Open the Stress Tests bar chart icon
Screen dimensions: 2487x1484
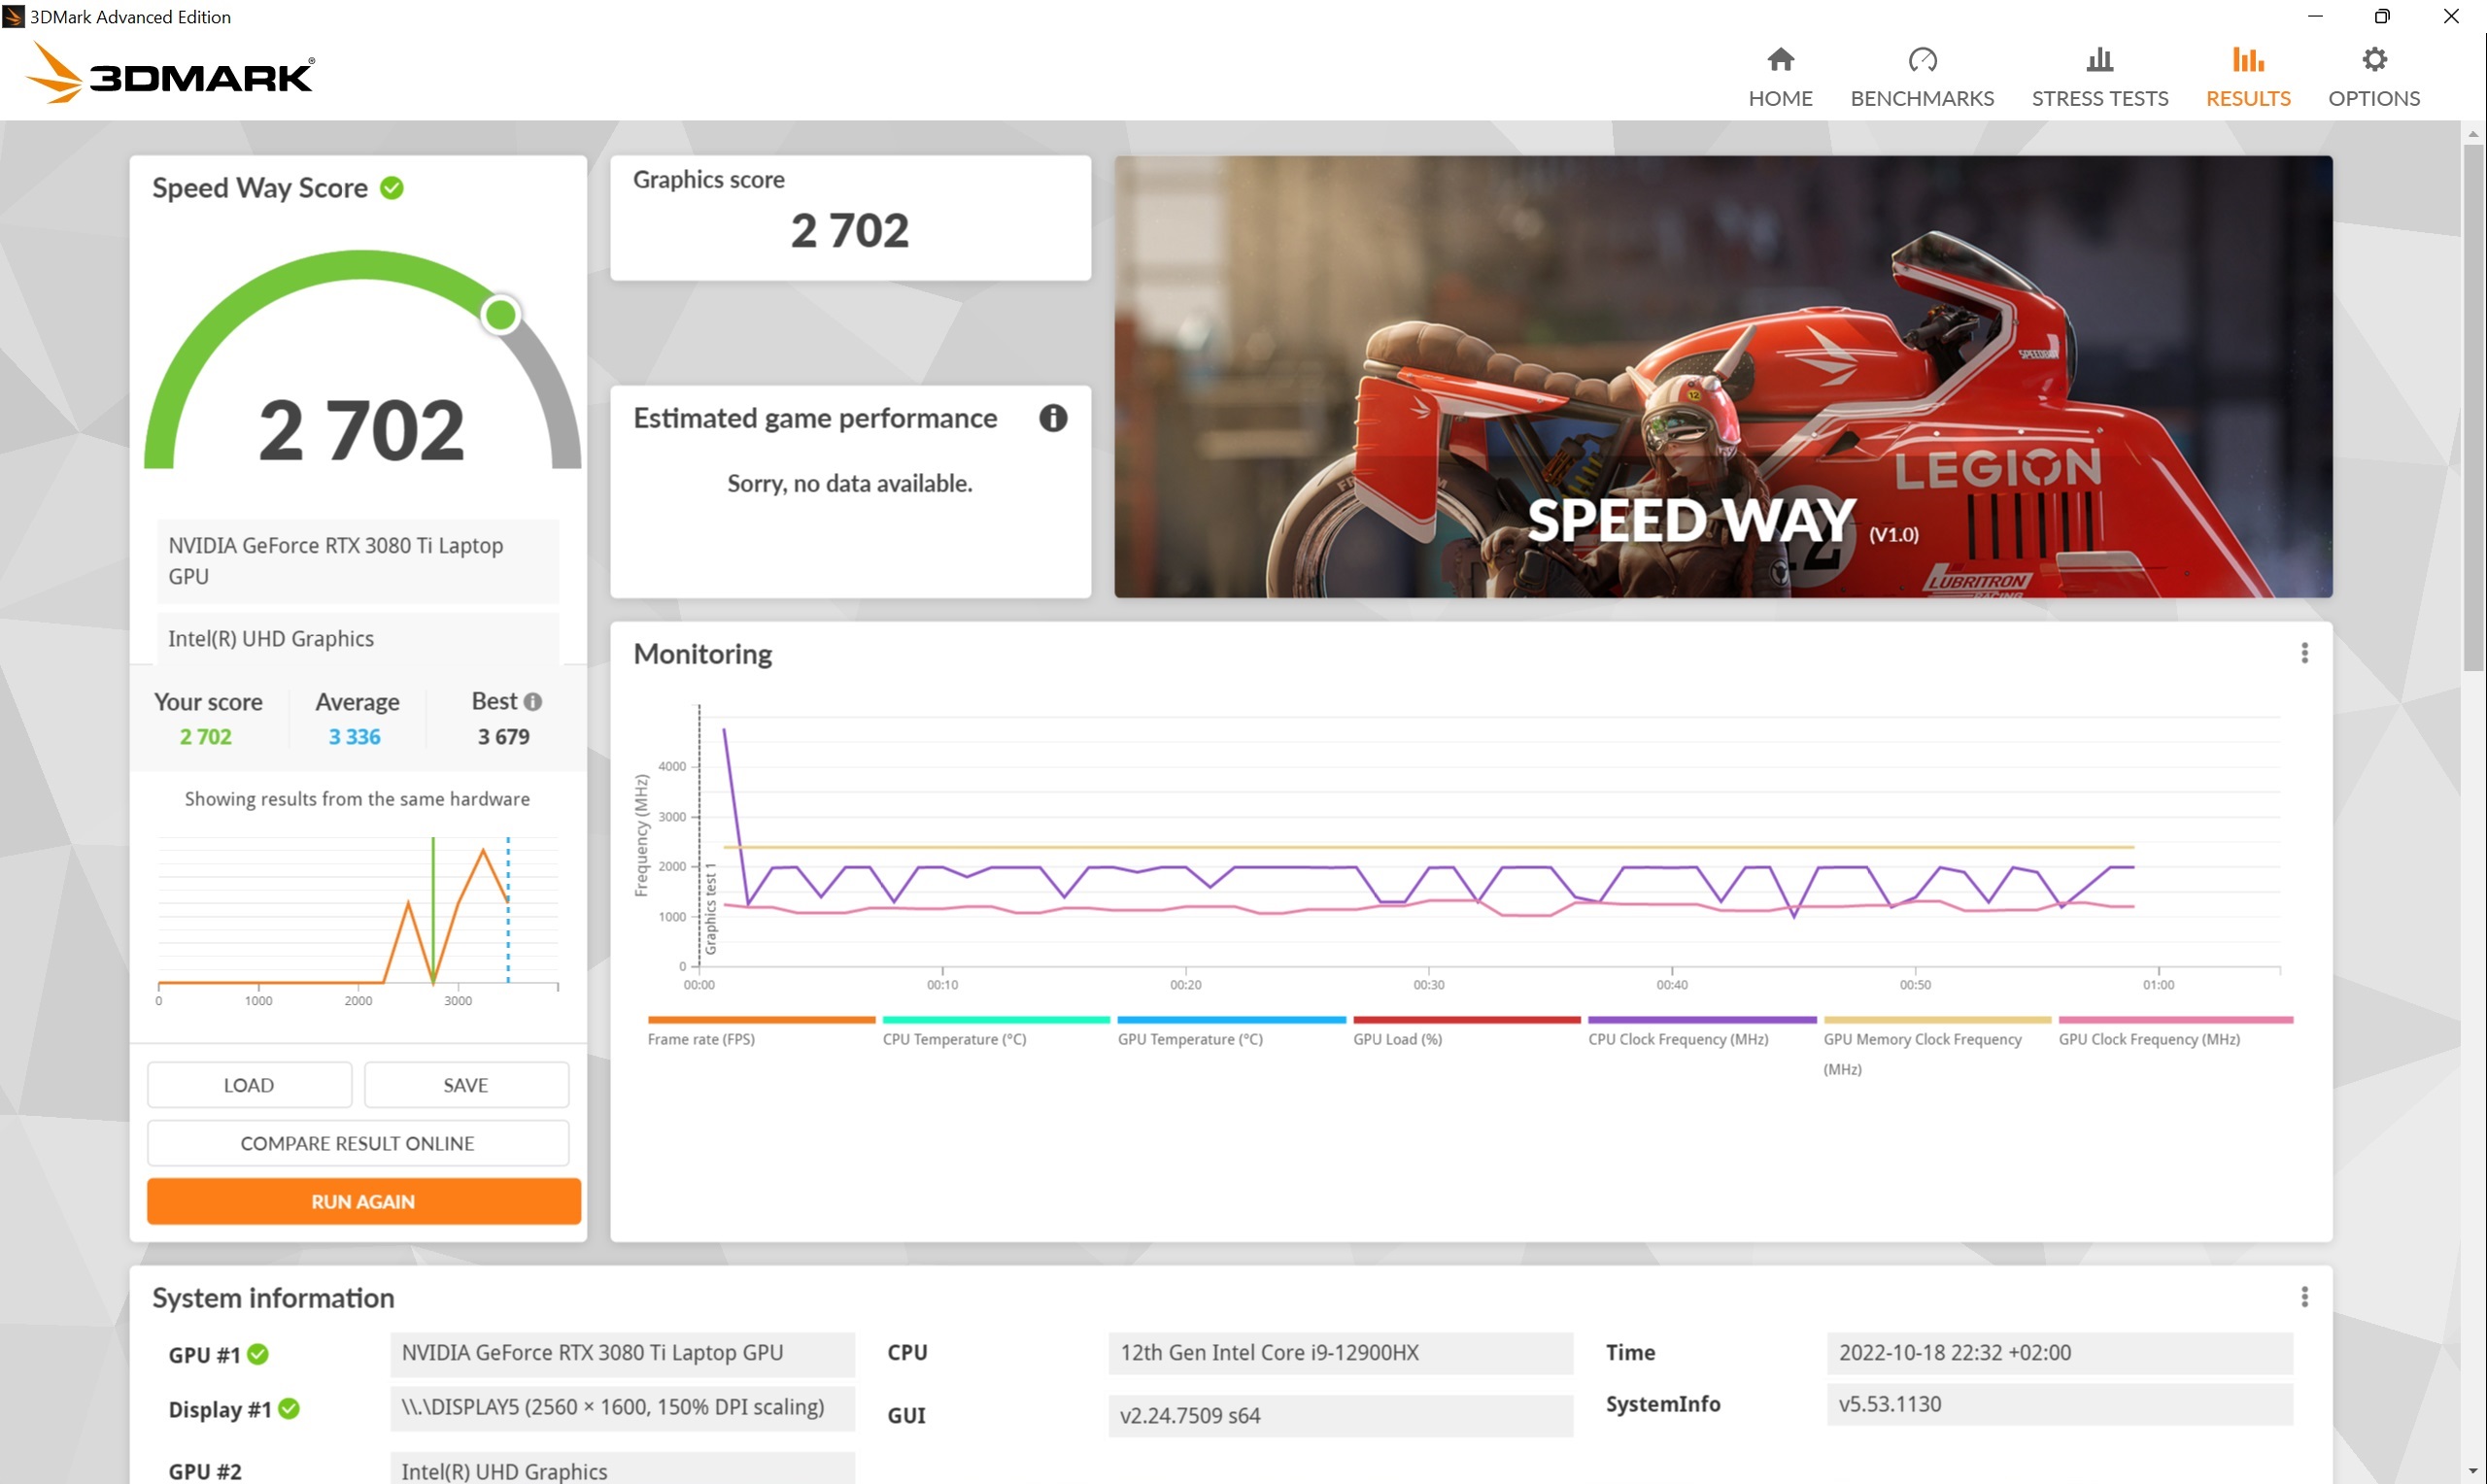(x=2099, y=59)
